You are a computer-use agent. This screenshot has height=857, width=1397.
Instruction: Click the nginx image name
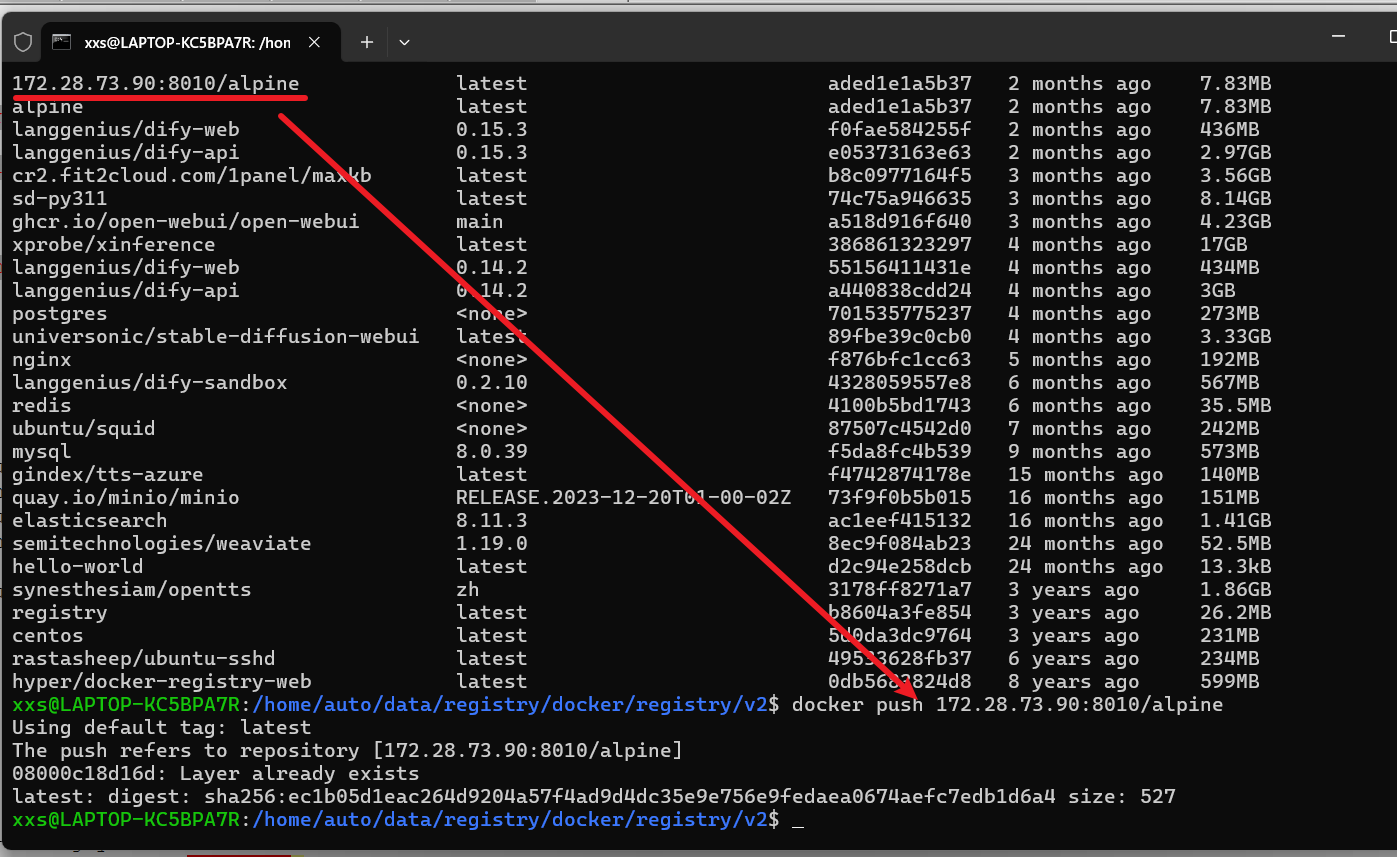coord(41,360)
